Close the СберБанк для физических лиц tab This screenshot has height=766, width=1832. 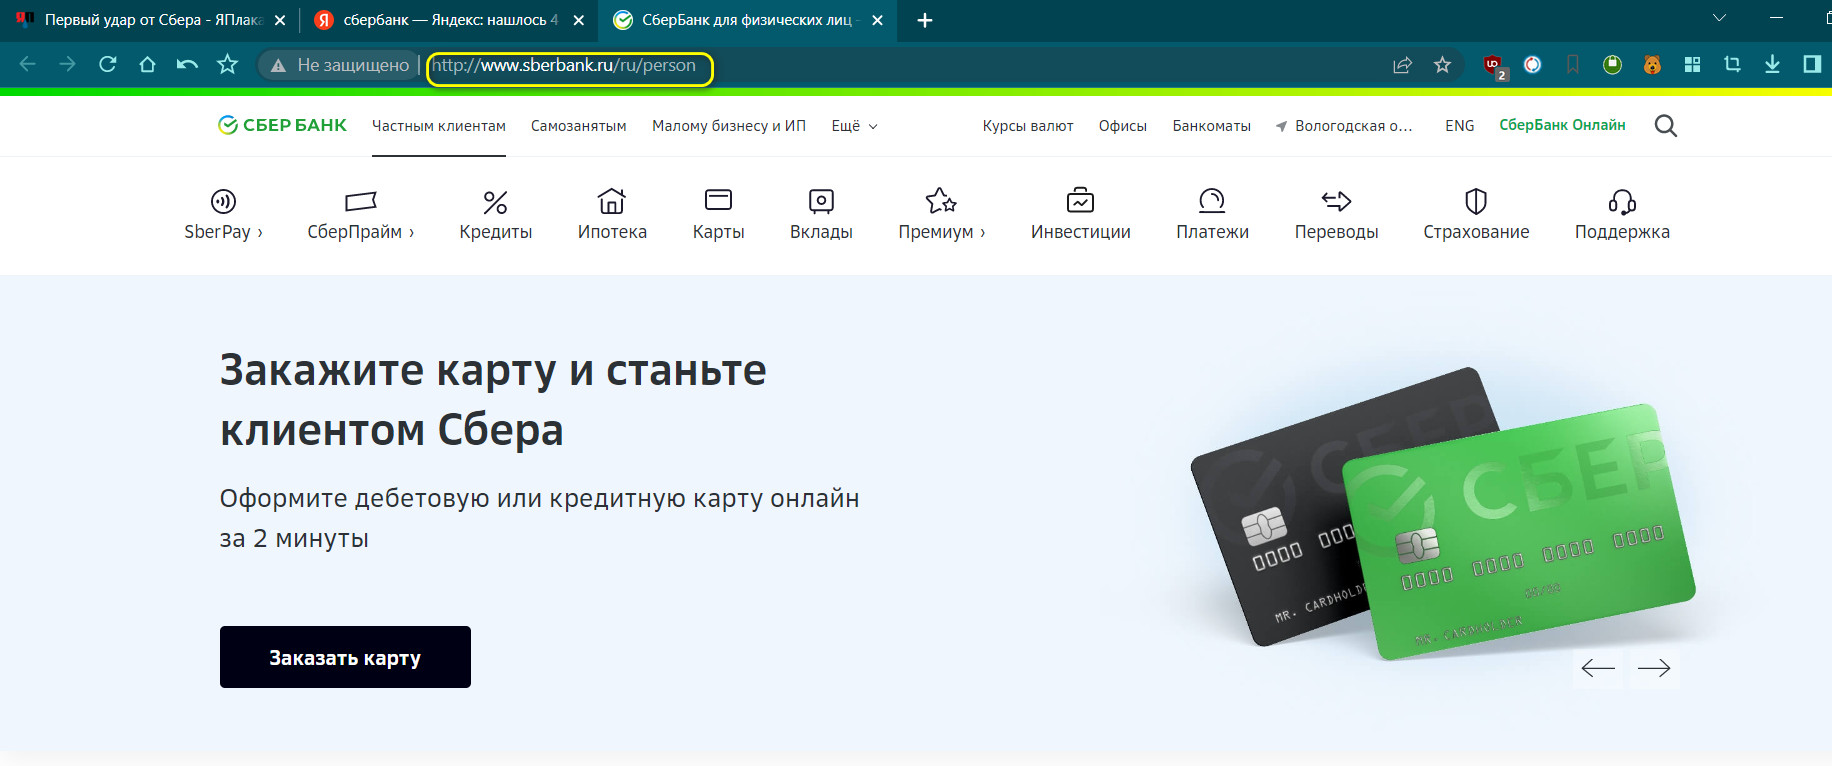point(877,20)
